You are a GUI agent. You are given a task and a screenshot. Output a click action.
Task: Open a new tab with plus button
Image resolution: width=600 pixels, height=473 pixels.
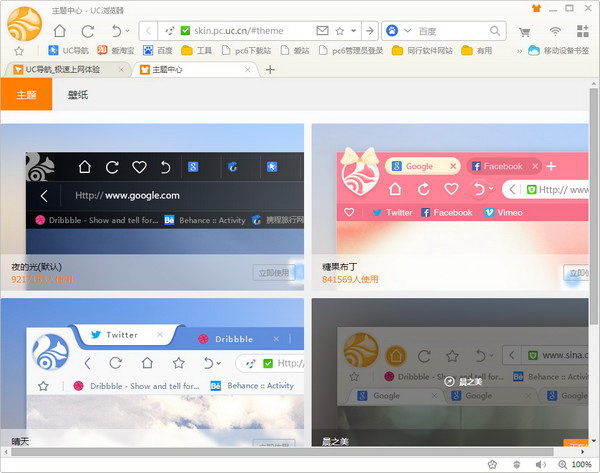coord(270,69)
